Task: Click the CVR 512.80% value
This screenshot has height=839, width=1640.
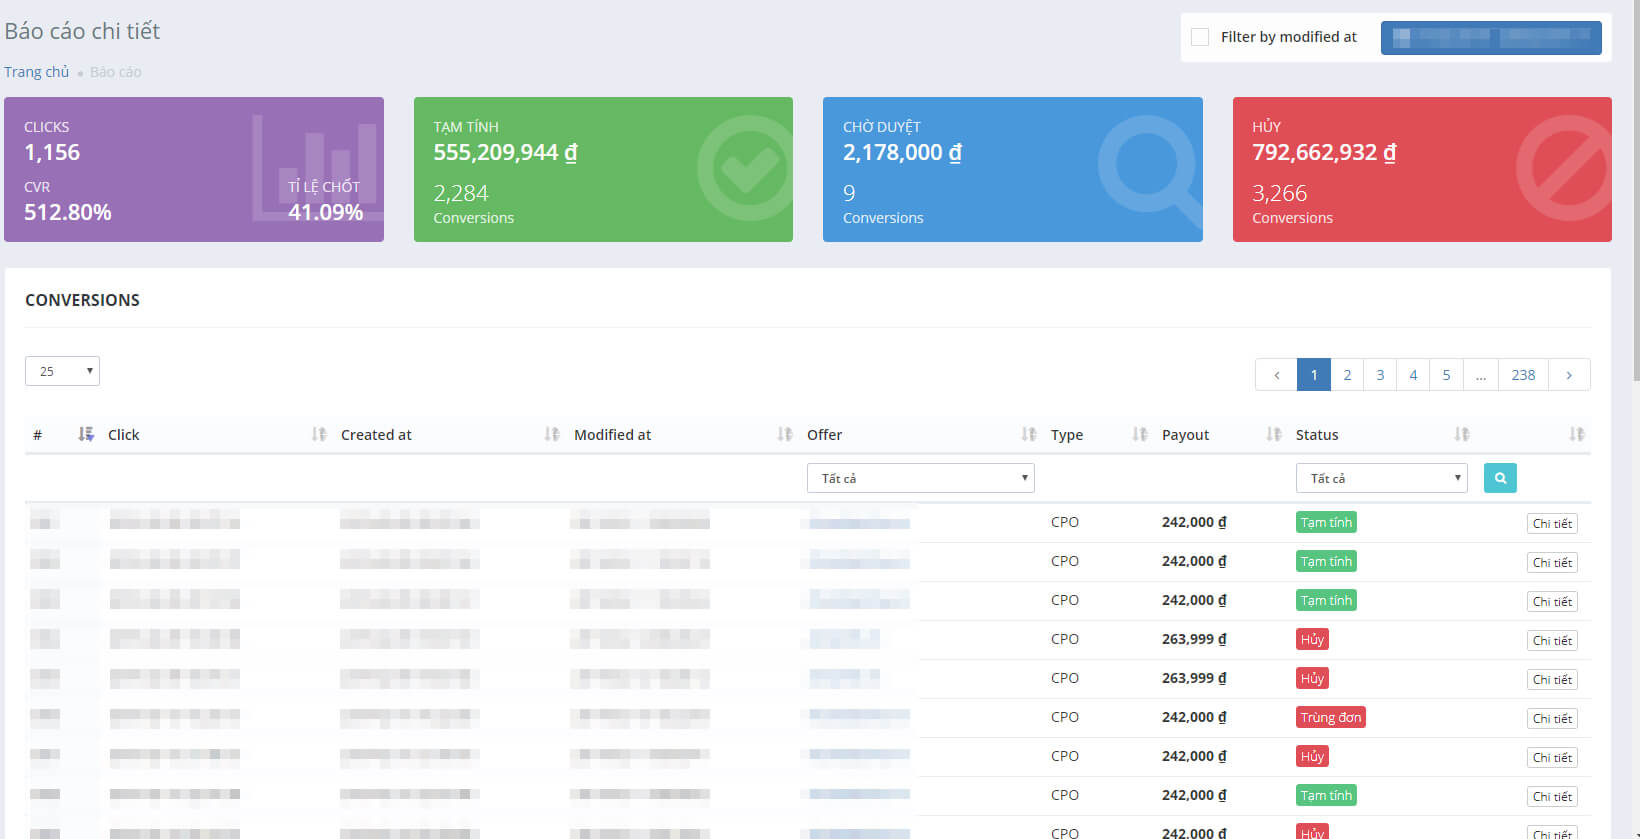Action: click(68, 212)
